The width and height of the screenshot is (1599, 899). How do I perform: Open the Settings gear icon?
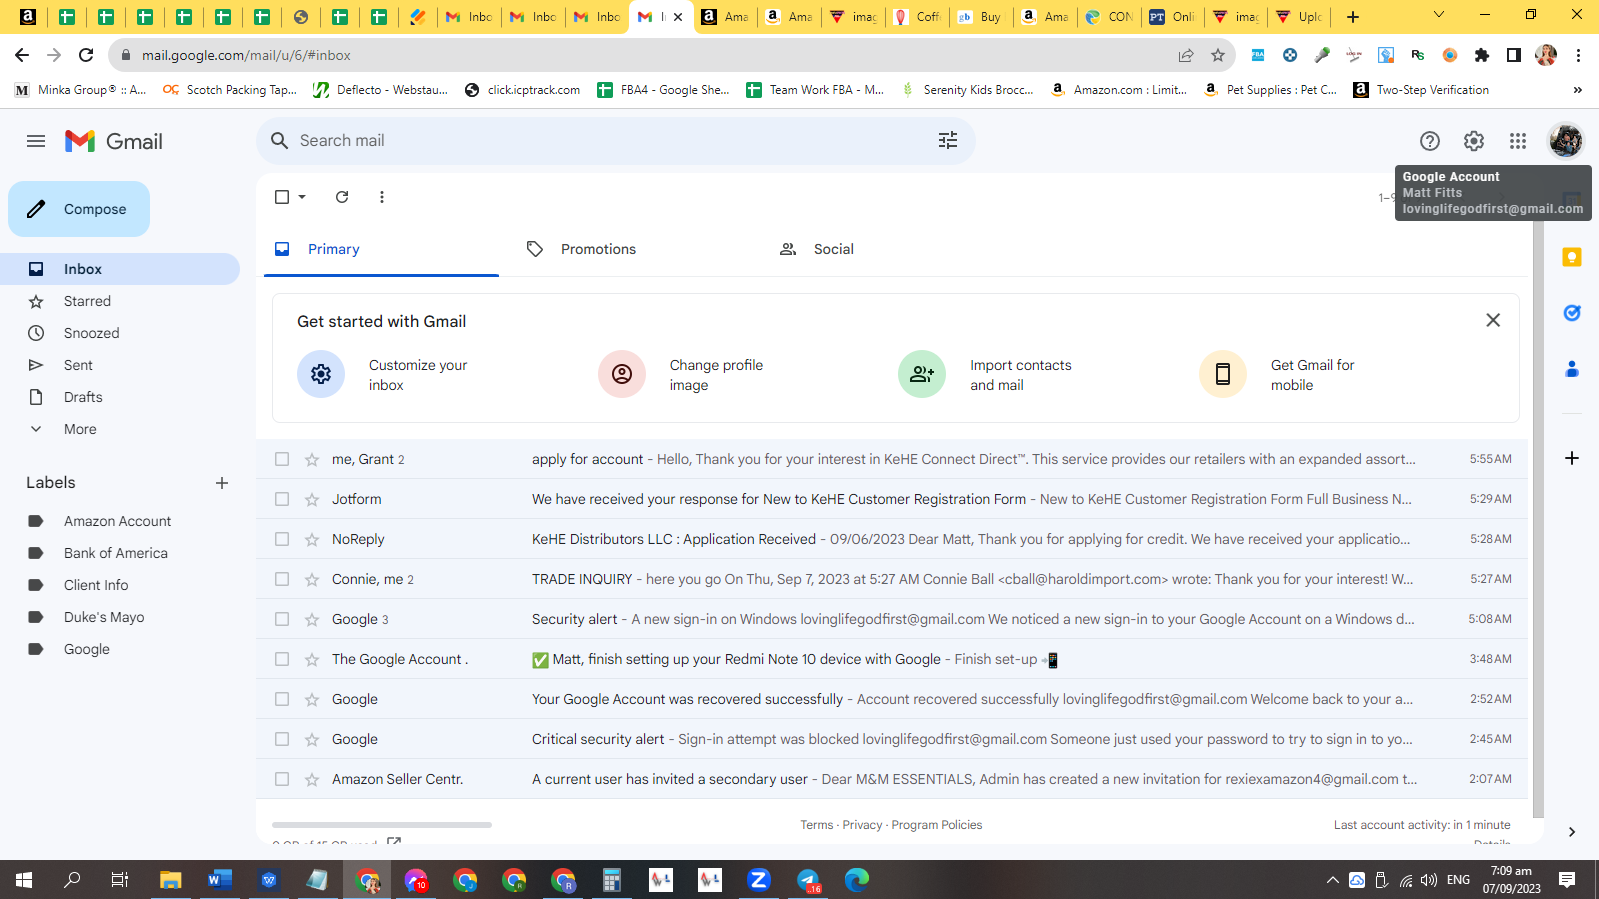pyautogui.click(x=1474, y=141)
